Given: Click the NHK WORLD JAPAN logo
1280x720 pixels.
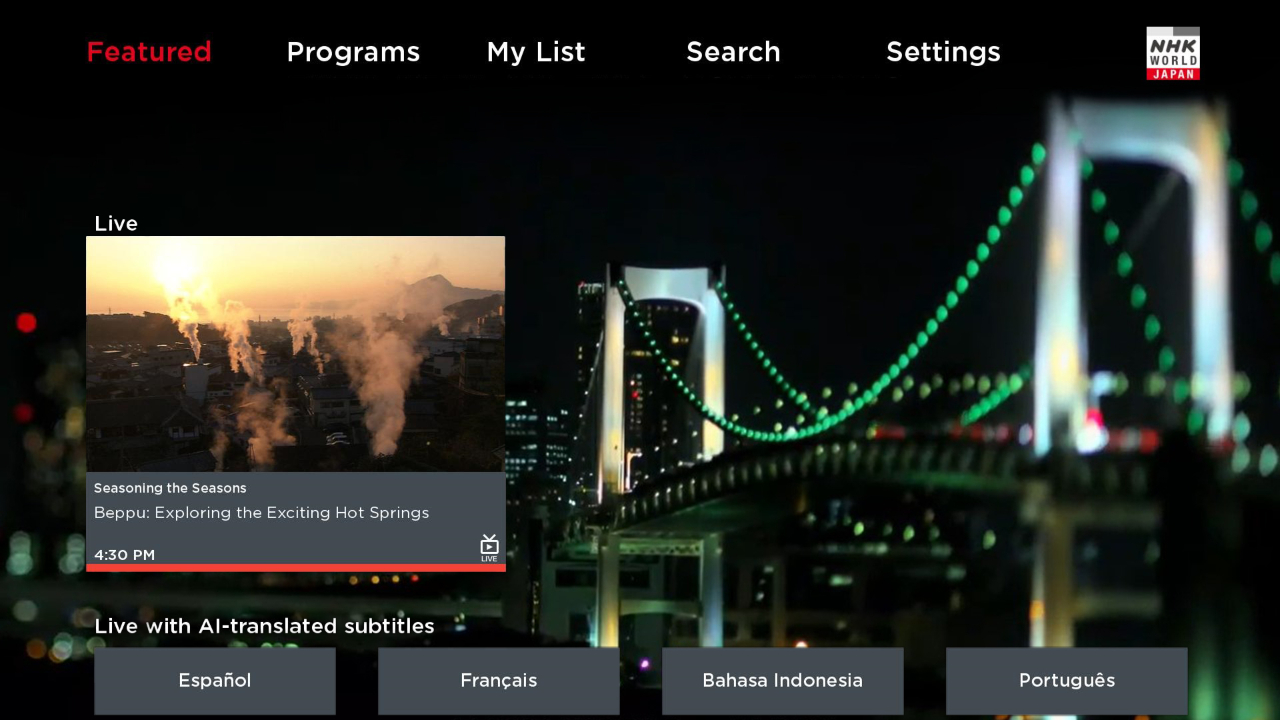Looking at the screenshot, I should point(1171,52).
